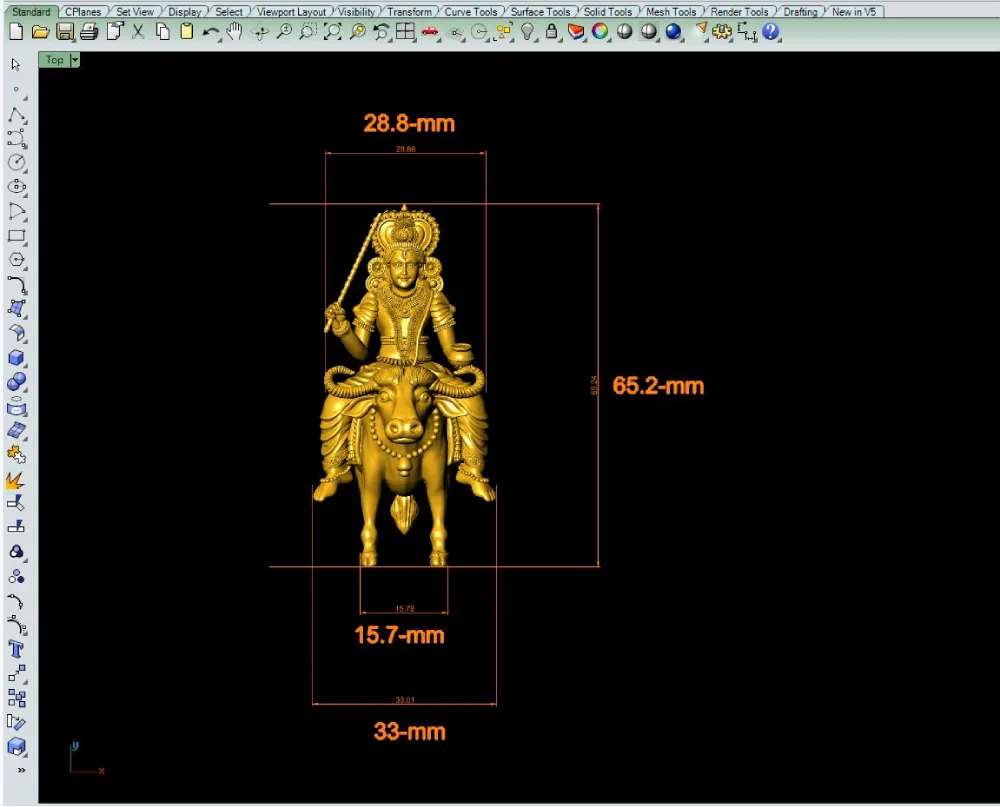This screenshot has height=807, width=1000.
Task: Open the Mesh Tools tab
Action: pyautogui.click(x=671, y=11)
